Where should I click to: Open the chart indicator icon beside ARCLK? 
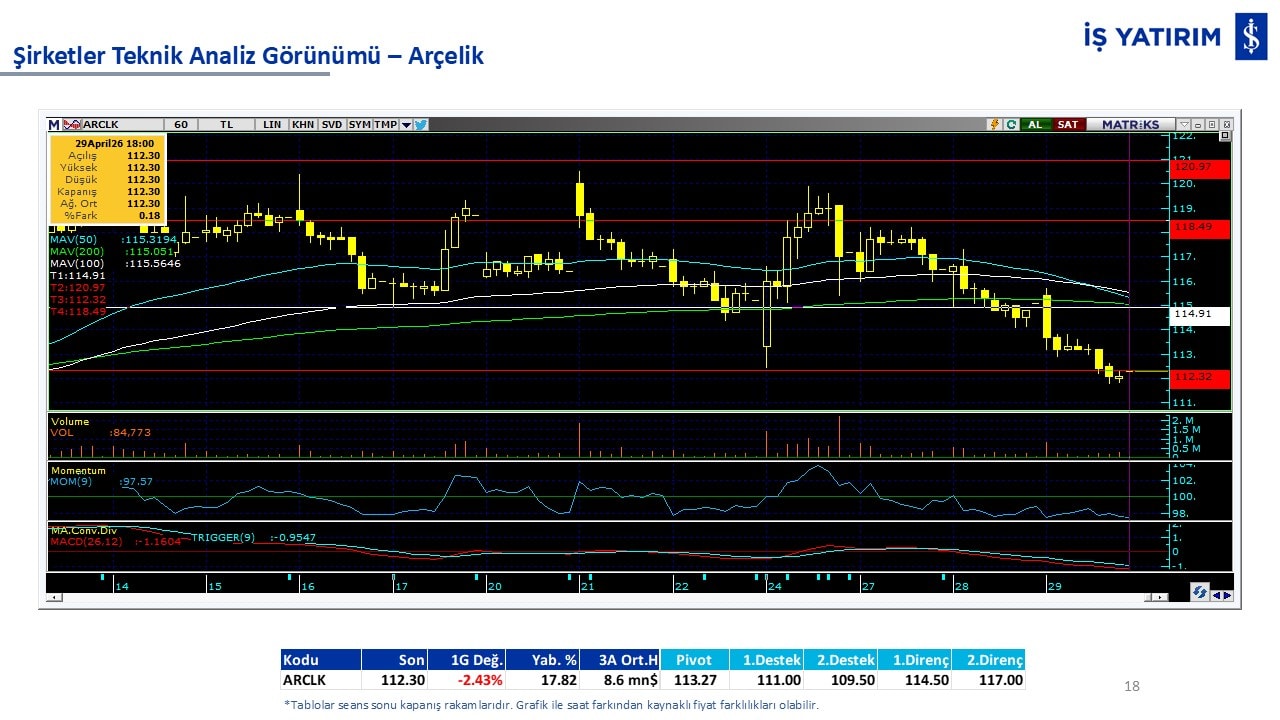click(71, 125)
